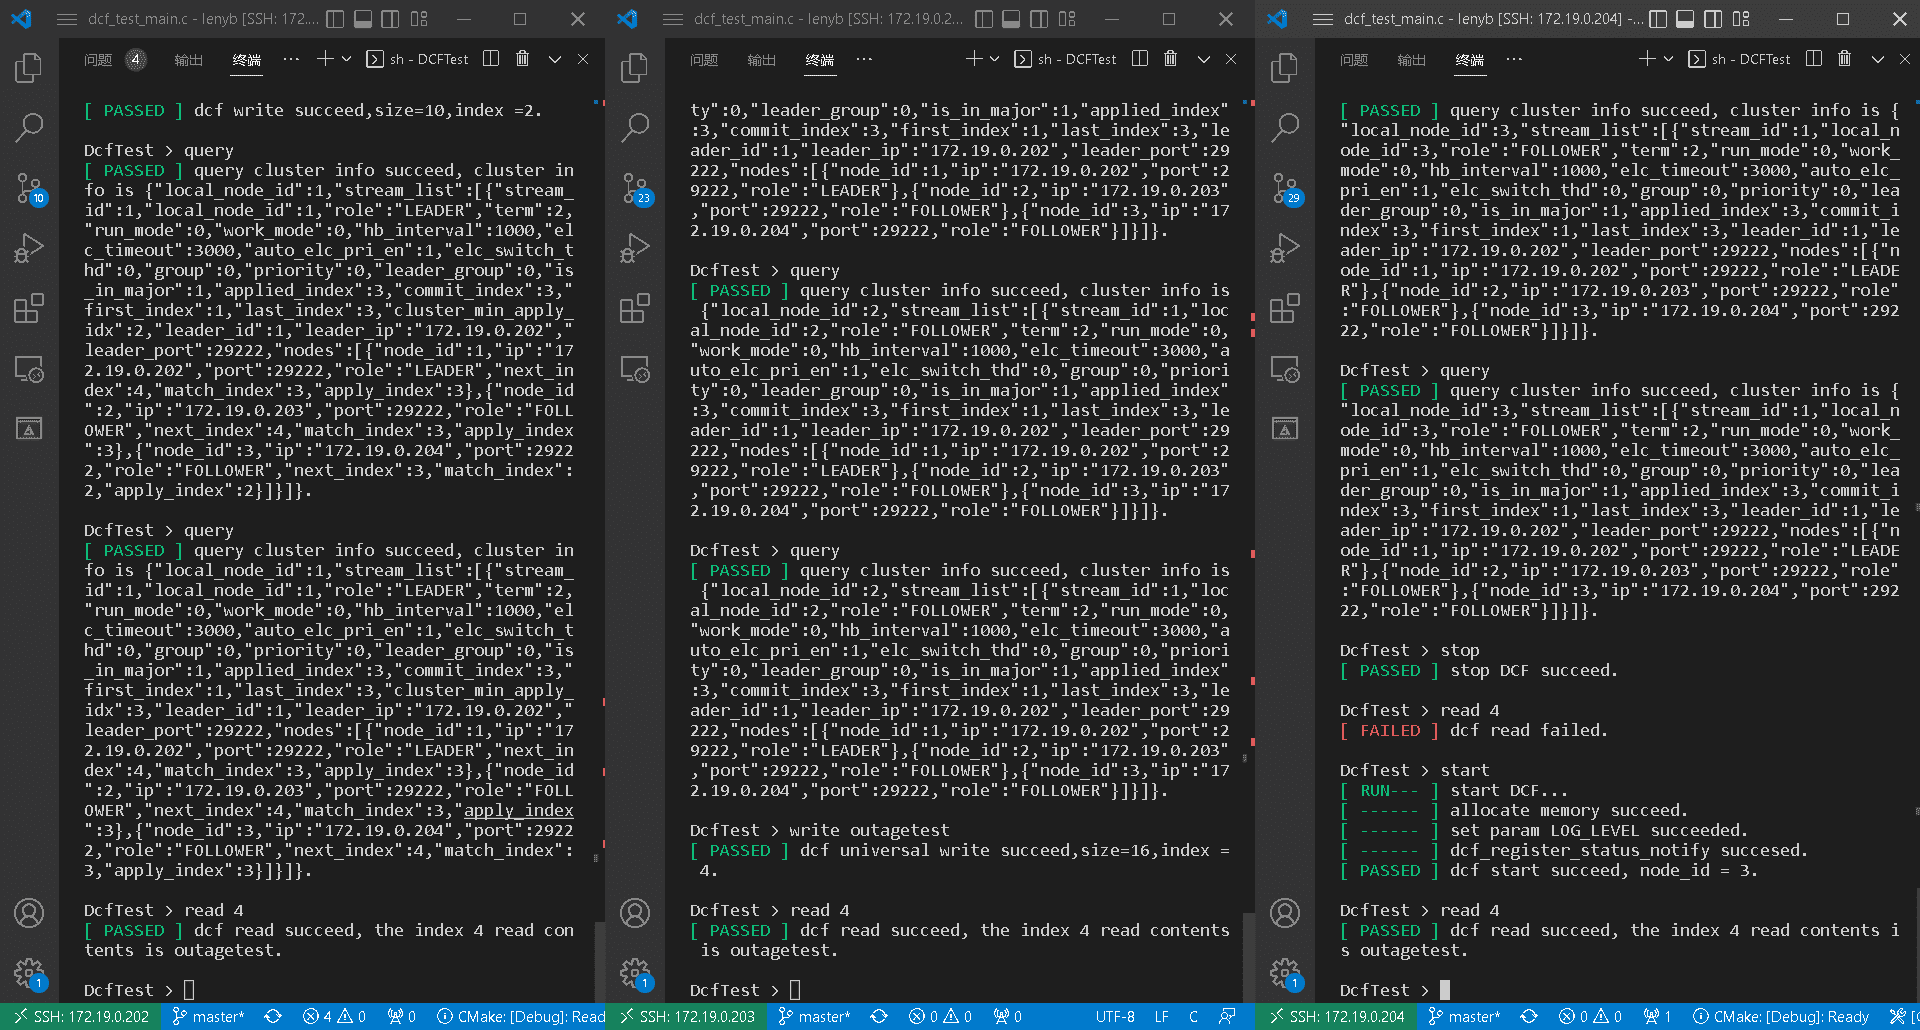
Task: Show more panel tabs ellipsis in middle window
Action: tap(864, 59)
